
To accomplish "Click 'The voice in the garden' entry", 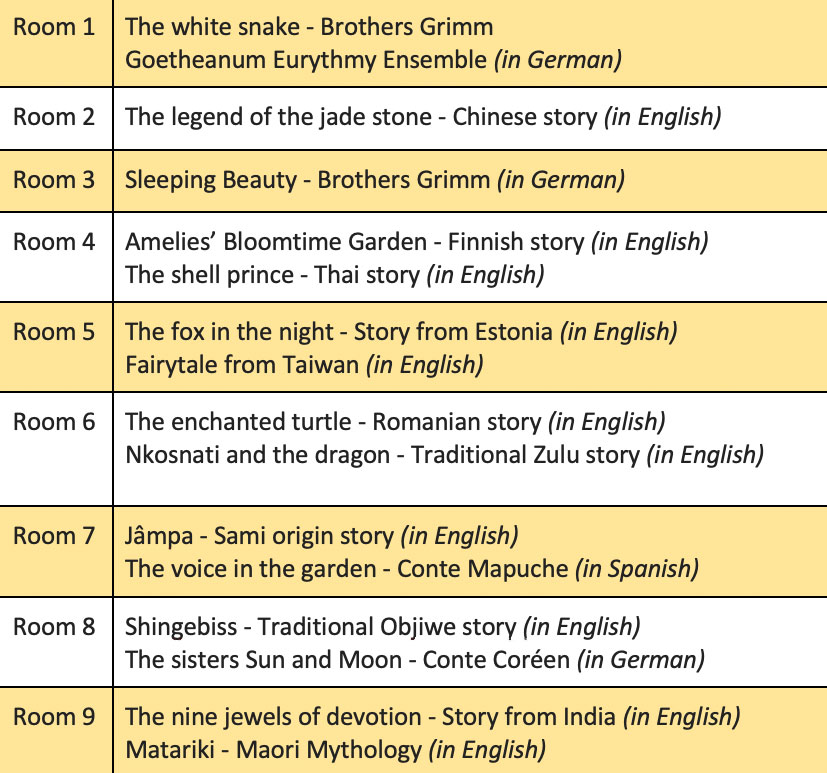I will (x=411, y=568).
